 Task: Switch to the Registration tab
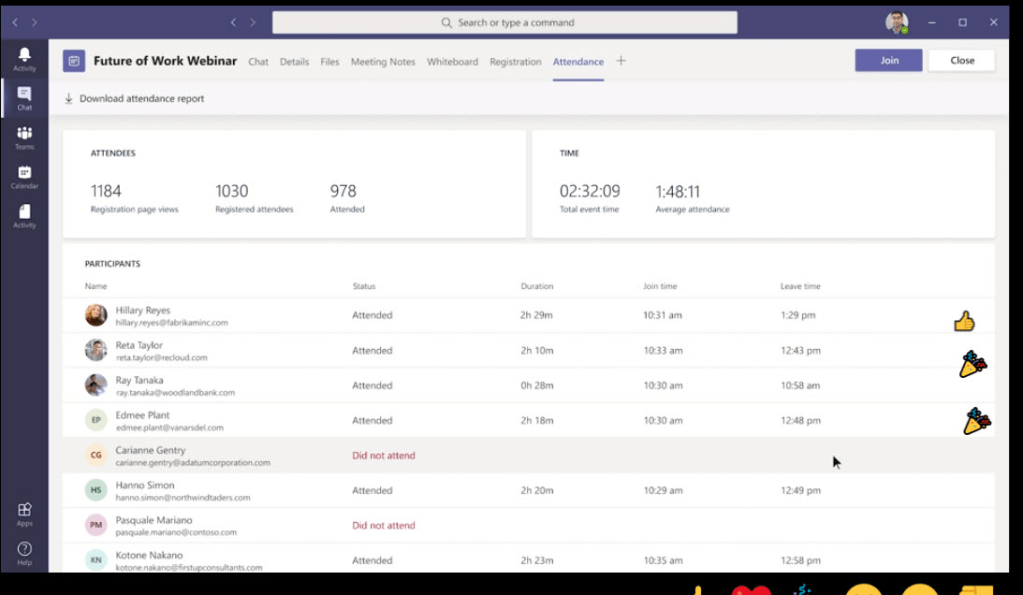coord(515,62)
